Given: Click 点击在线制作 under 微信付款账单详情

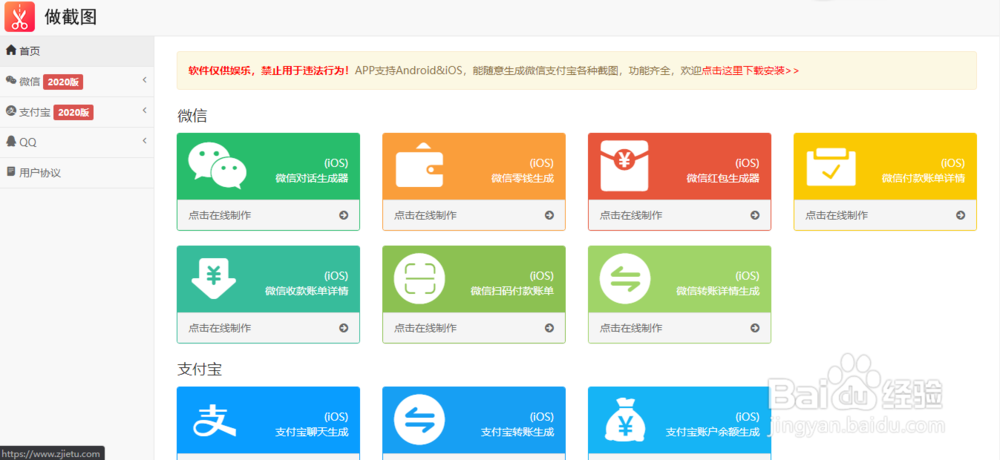Looking at the screenshot, I should 836,216.
